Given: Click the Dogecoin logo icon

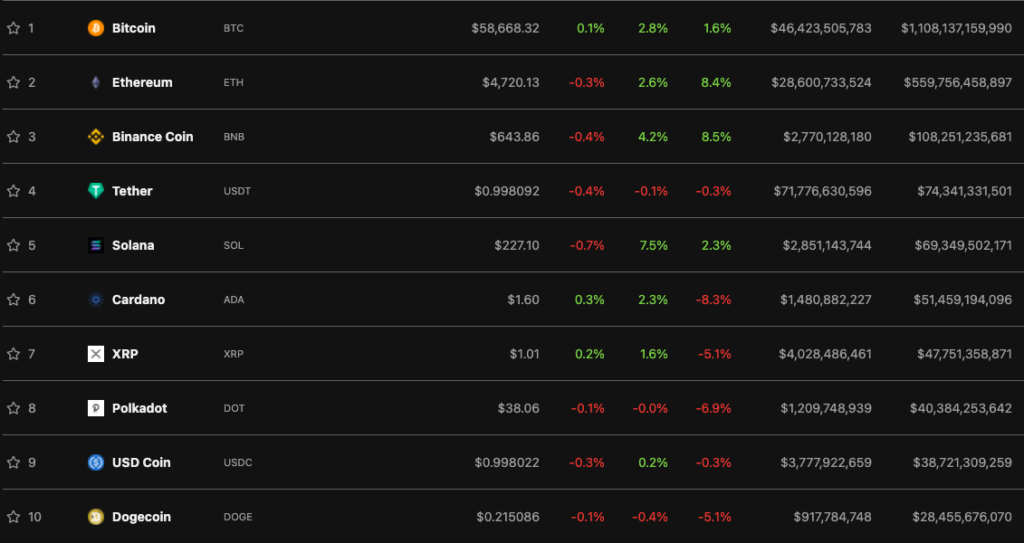Looking at the screenshot, I should coord(96,517).
